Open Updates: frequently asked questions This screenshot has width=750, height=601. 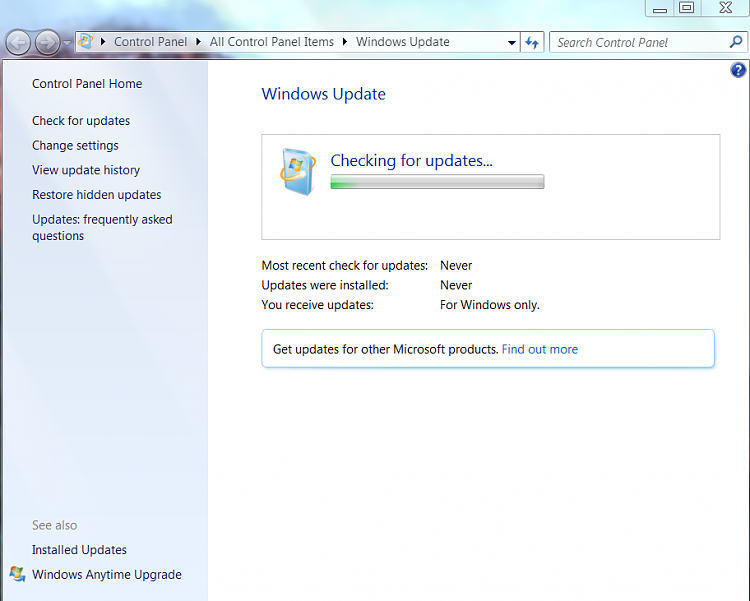[102, 227]
